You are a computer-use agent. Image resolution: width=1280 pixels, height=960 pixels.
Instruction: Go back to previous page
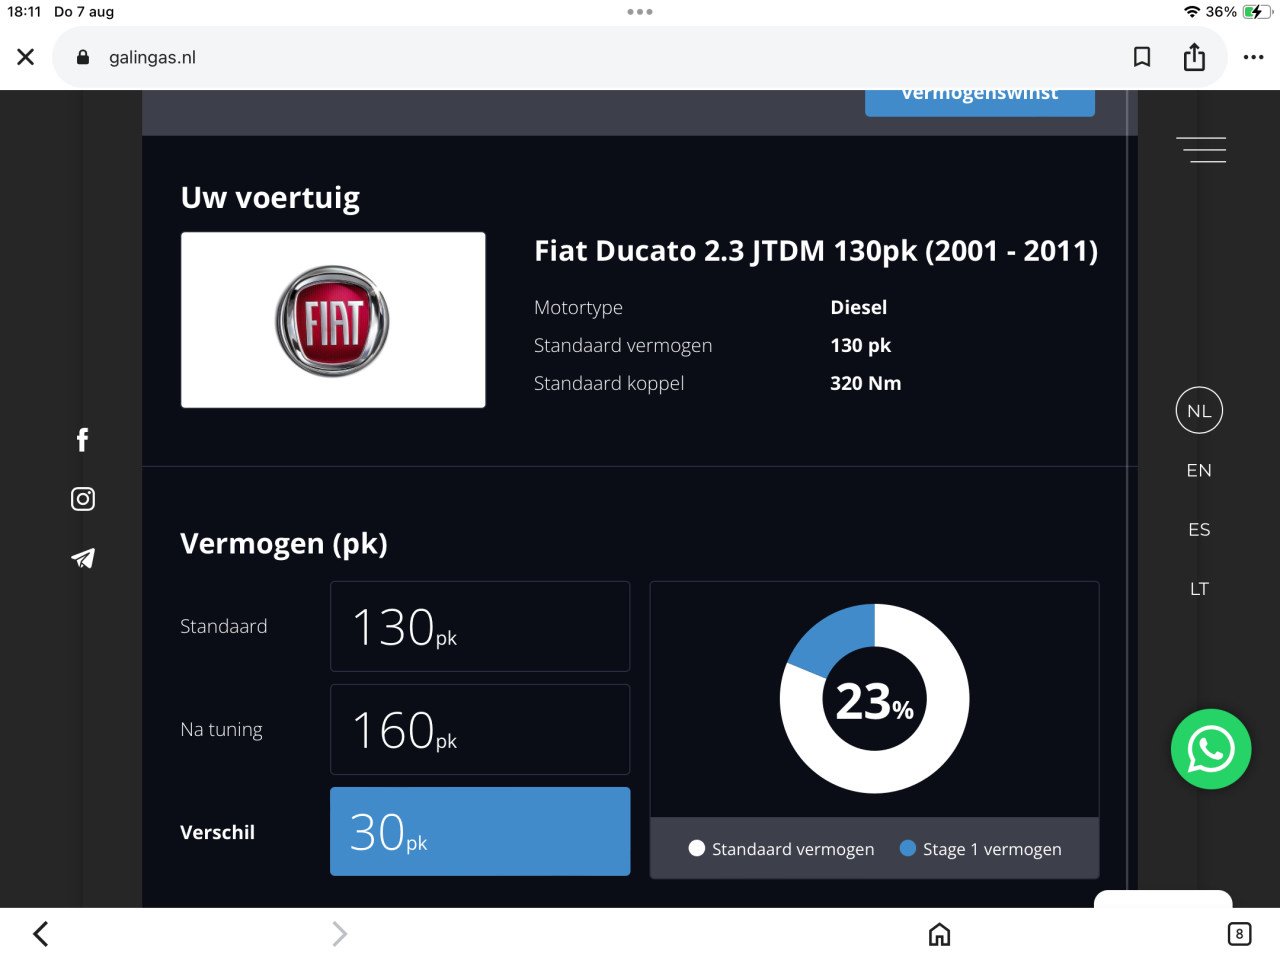point(41,934)
